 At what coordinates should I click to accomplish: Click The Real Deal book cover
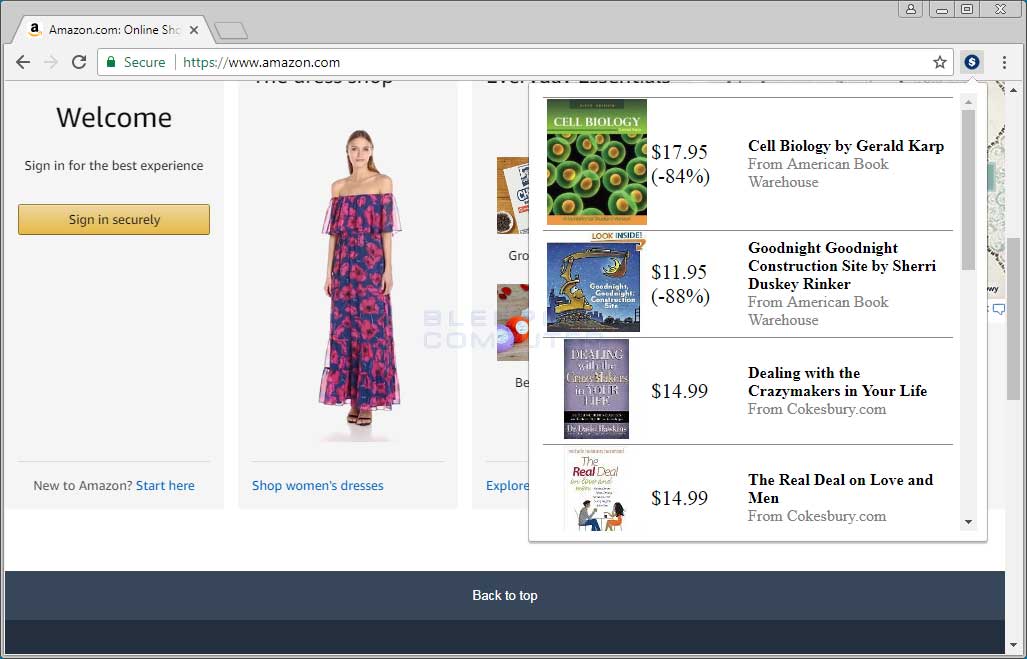[595, 489]
